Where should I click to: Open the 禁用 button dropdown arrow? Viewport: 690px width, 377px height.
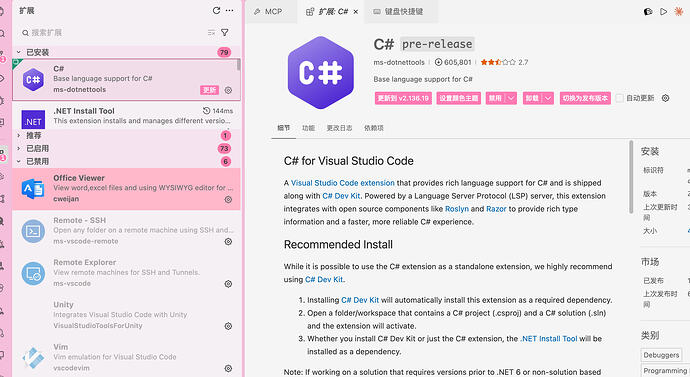click(x=511, y=98)
